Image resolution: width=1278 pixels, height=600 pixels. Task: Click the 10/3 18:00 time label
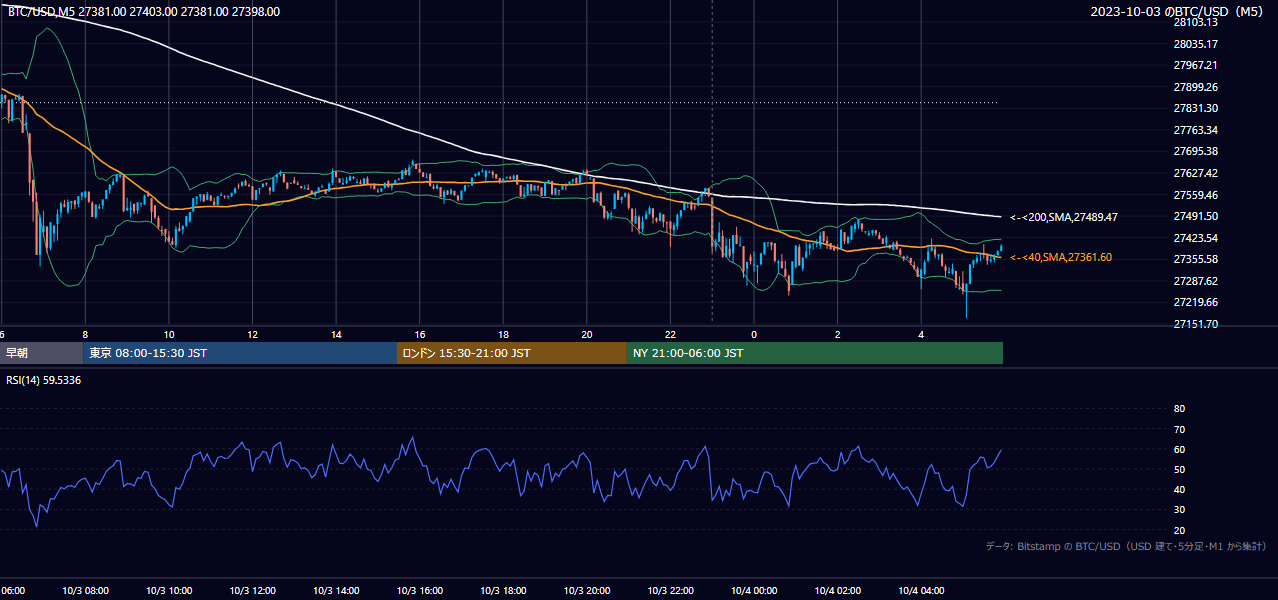point(503,591)
